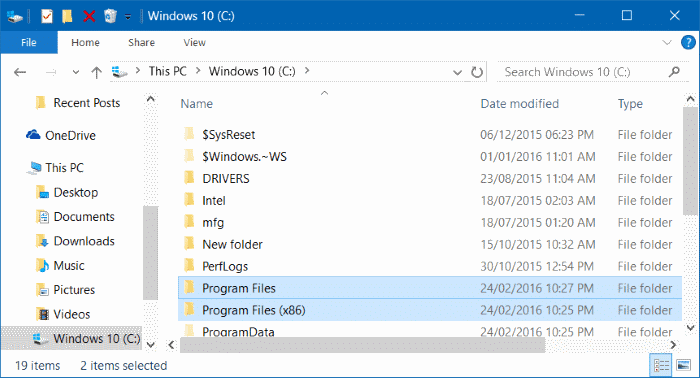
Task: Click the Recycle Bin icon in quick access toolbar
Action: 110,17
